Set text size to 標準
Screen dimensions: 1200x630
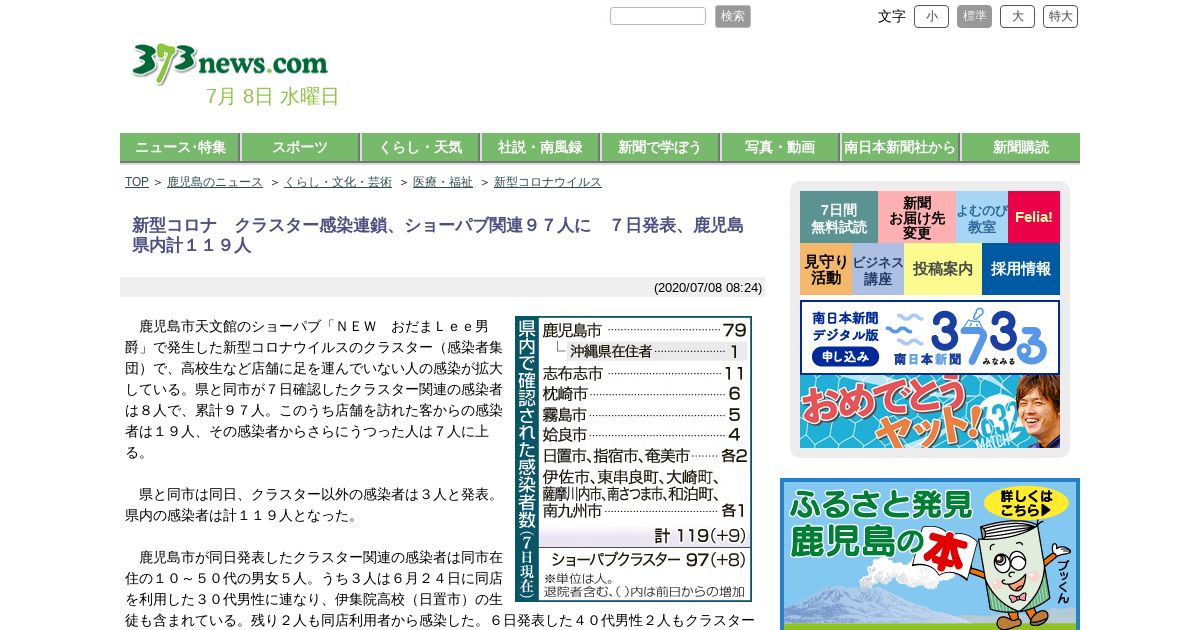pos(974,16)
